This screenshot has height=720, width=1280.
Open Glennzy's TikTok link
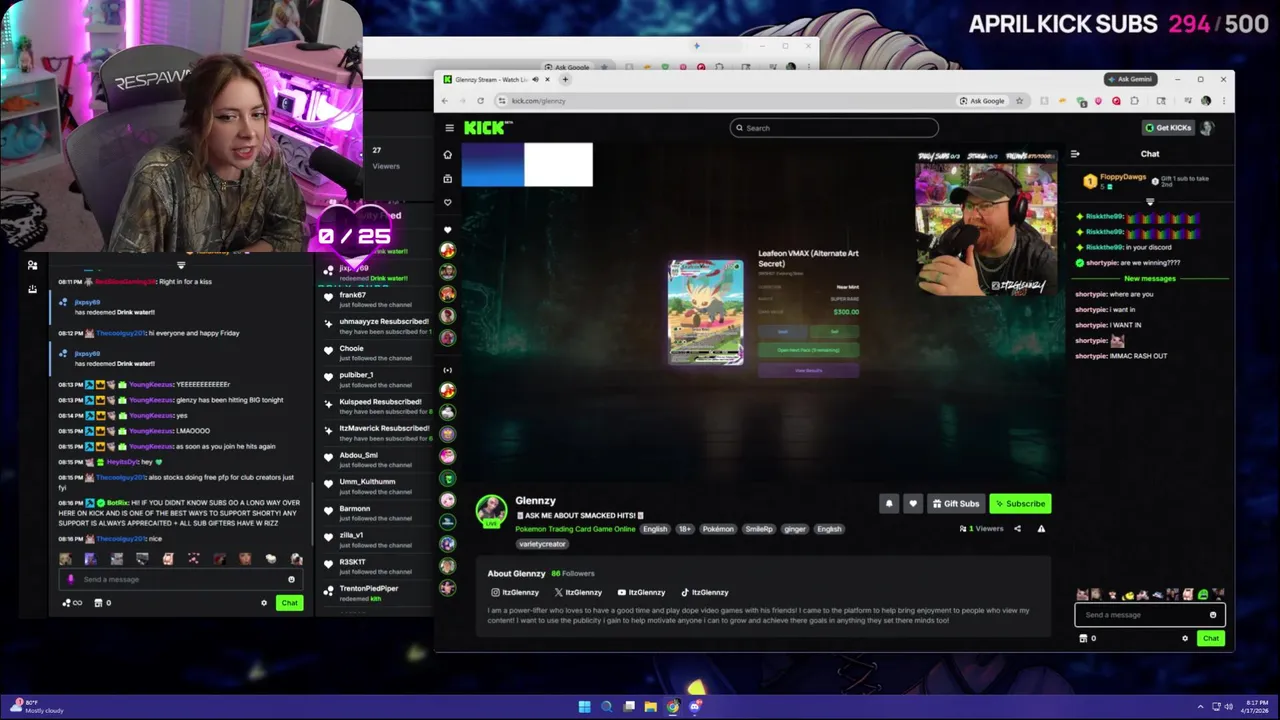click(704, 592)
